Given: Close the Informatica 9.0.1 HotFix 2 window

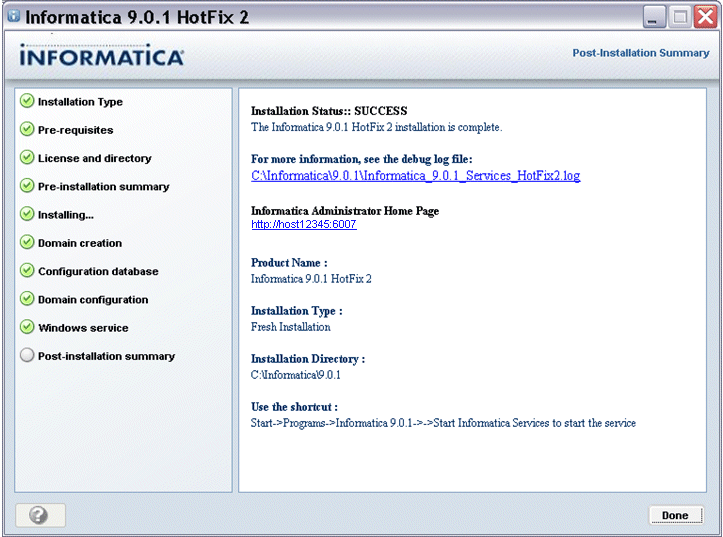Looking at the screenshot, I should pos(705,17).
